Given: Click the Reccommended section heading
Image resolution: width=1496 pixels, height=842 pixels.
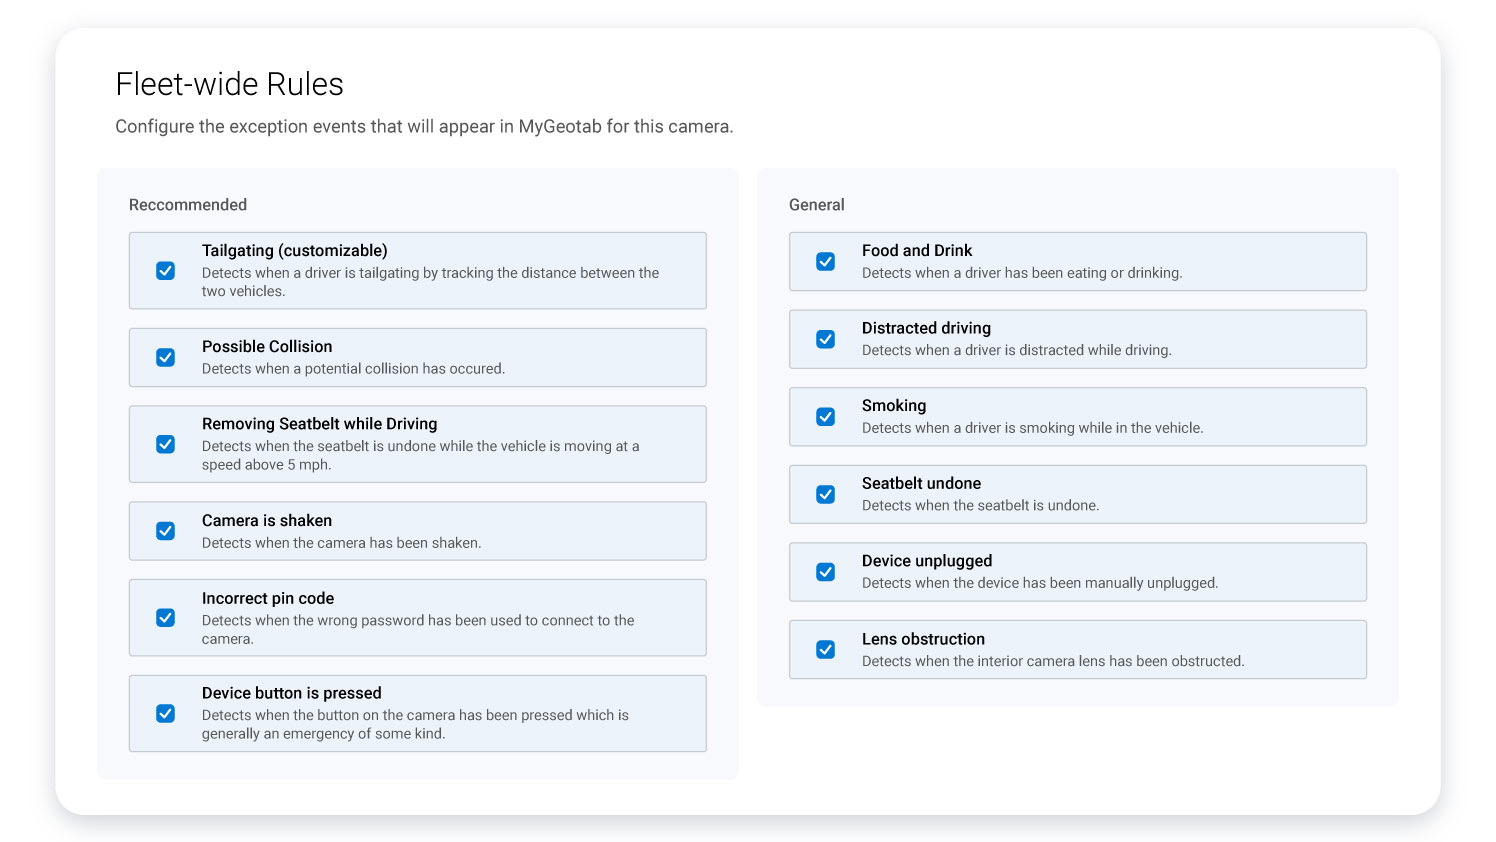Looking at the screenshot, I should coord(188,205).
